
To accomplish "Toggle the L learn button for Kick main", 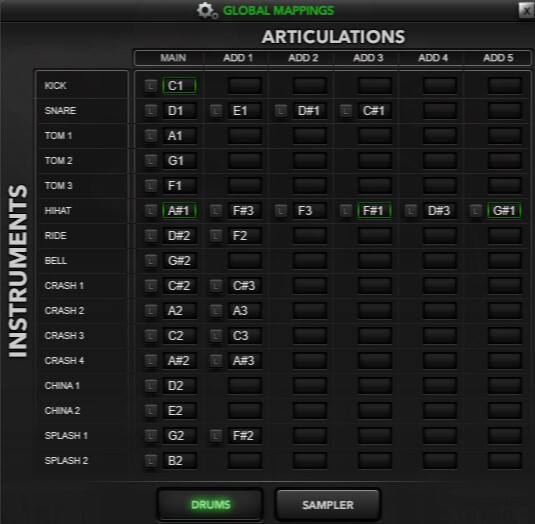I will (151, 86).
